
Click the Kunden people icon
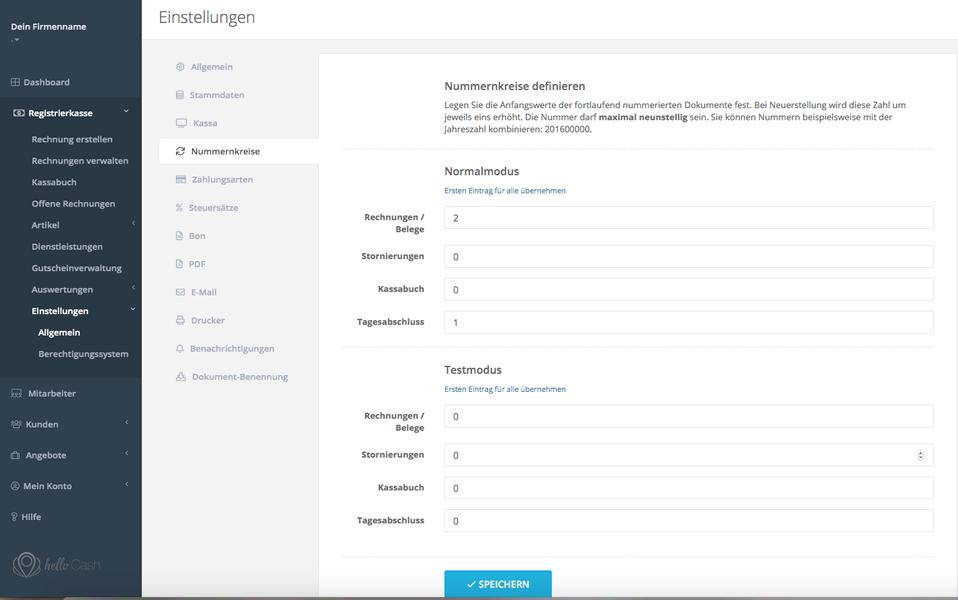(16, 424)
